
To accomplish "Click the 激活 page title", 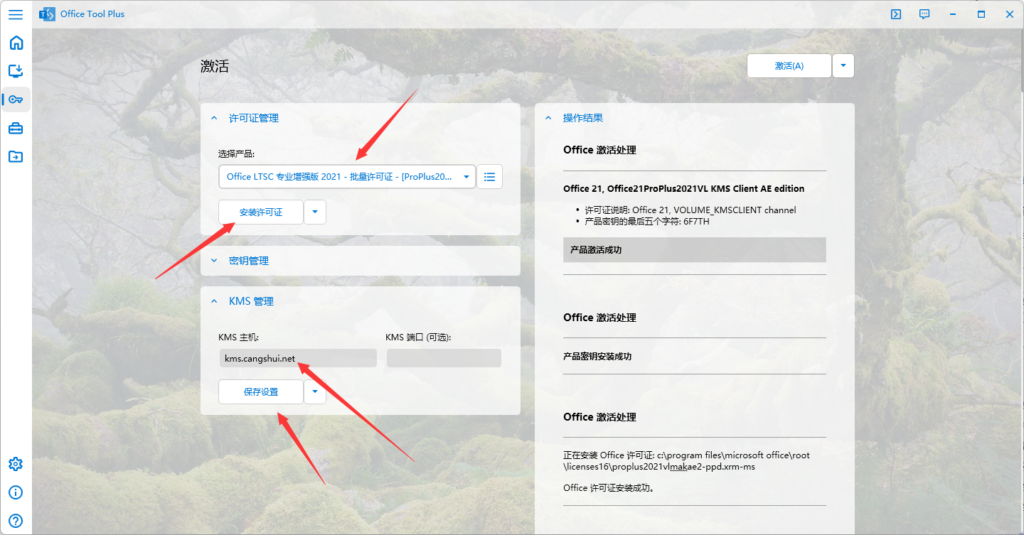I will [x=215, y=66].
